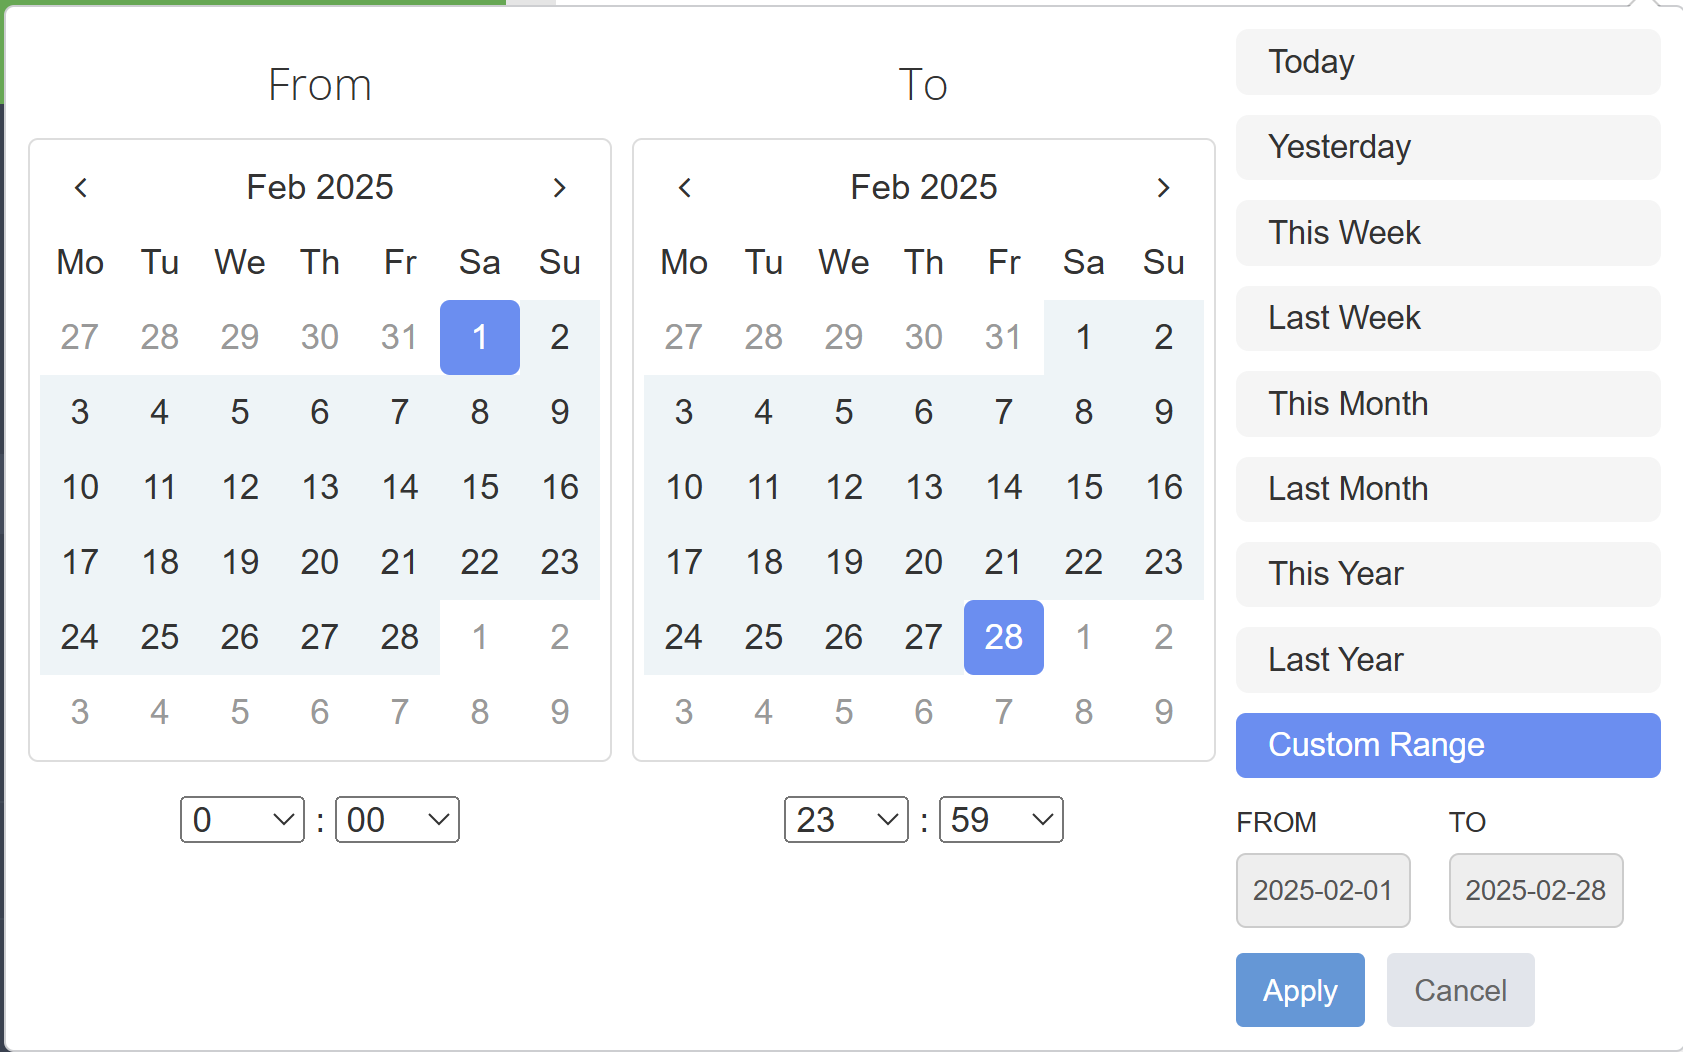Pick February 15 in From calendar
This screenshot has height=1052, width=1683.
[480, 487]
